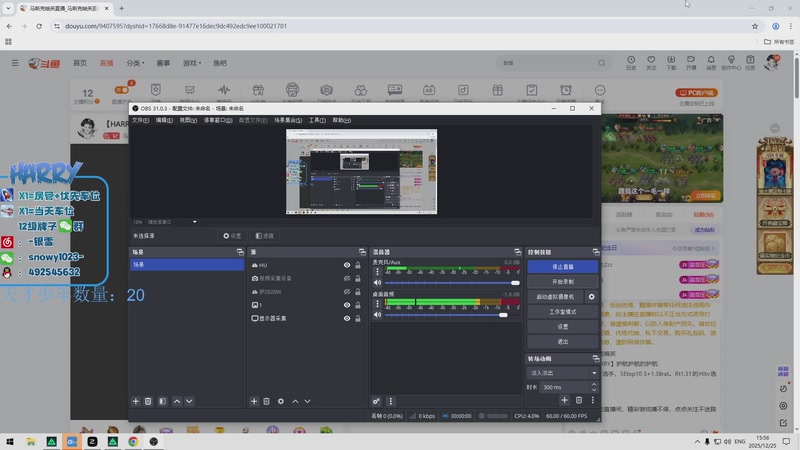Viewport: 800px width, 450px height.
Task: Click the add scene plus icon
Action: tap(136, 401)
